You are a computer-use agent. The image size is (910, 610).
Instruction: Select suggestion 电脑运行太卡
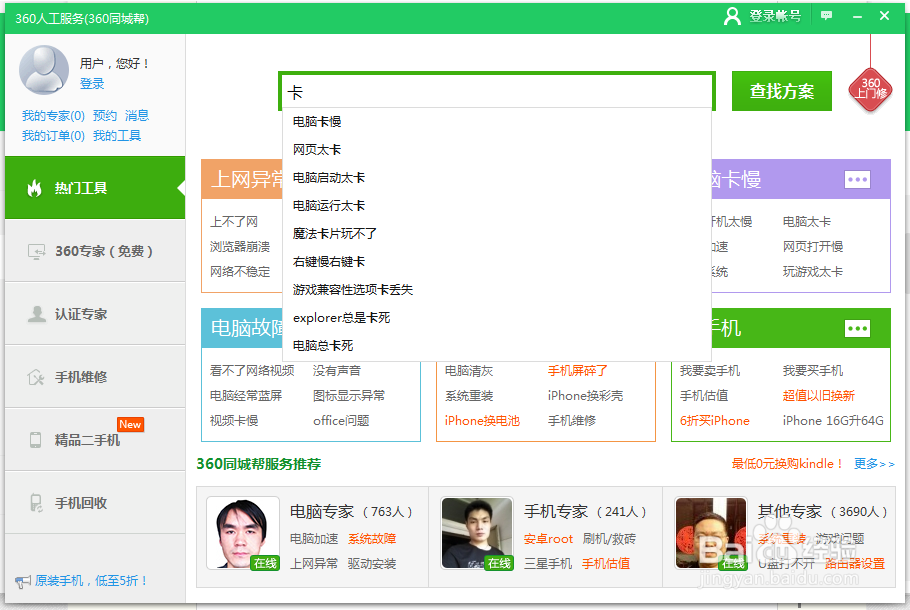497,205
